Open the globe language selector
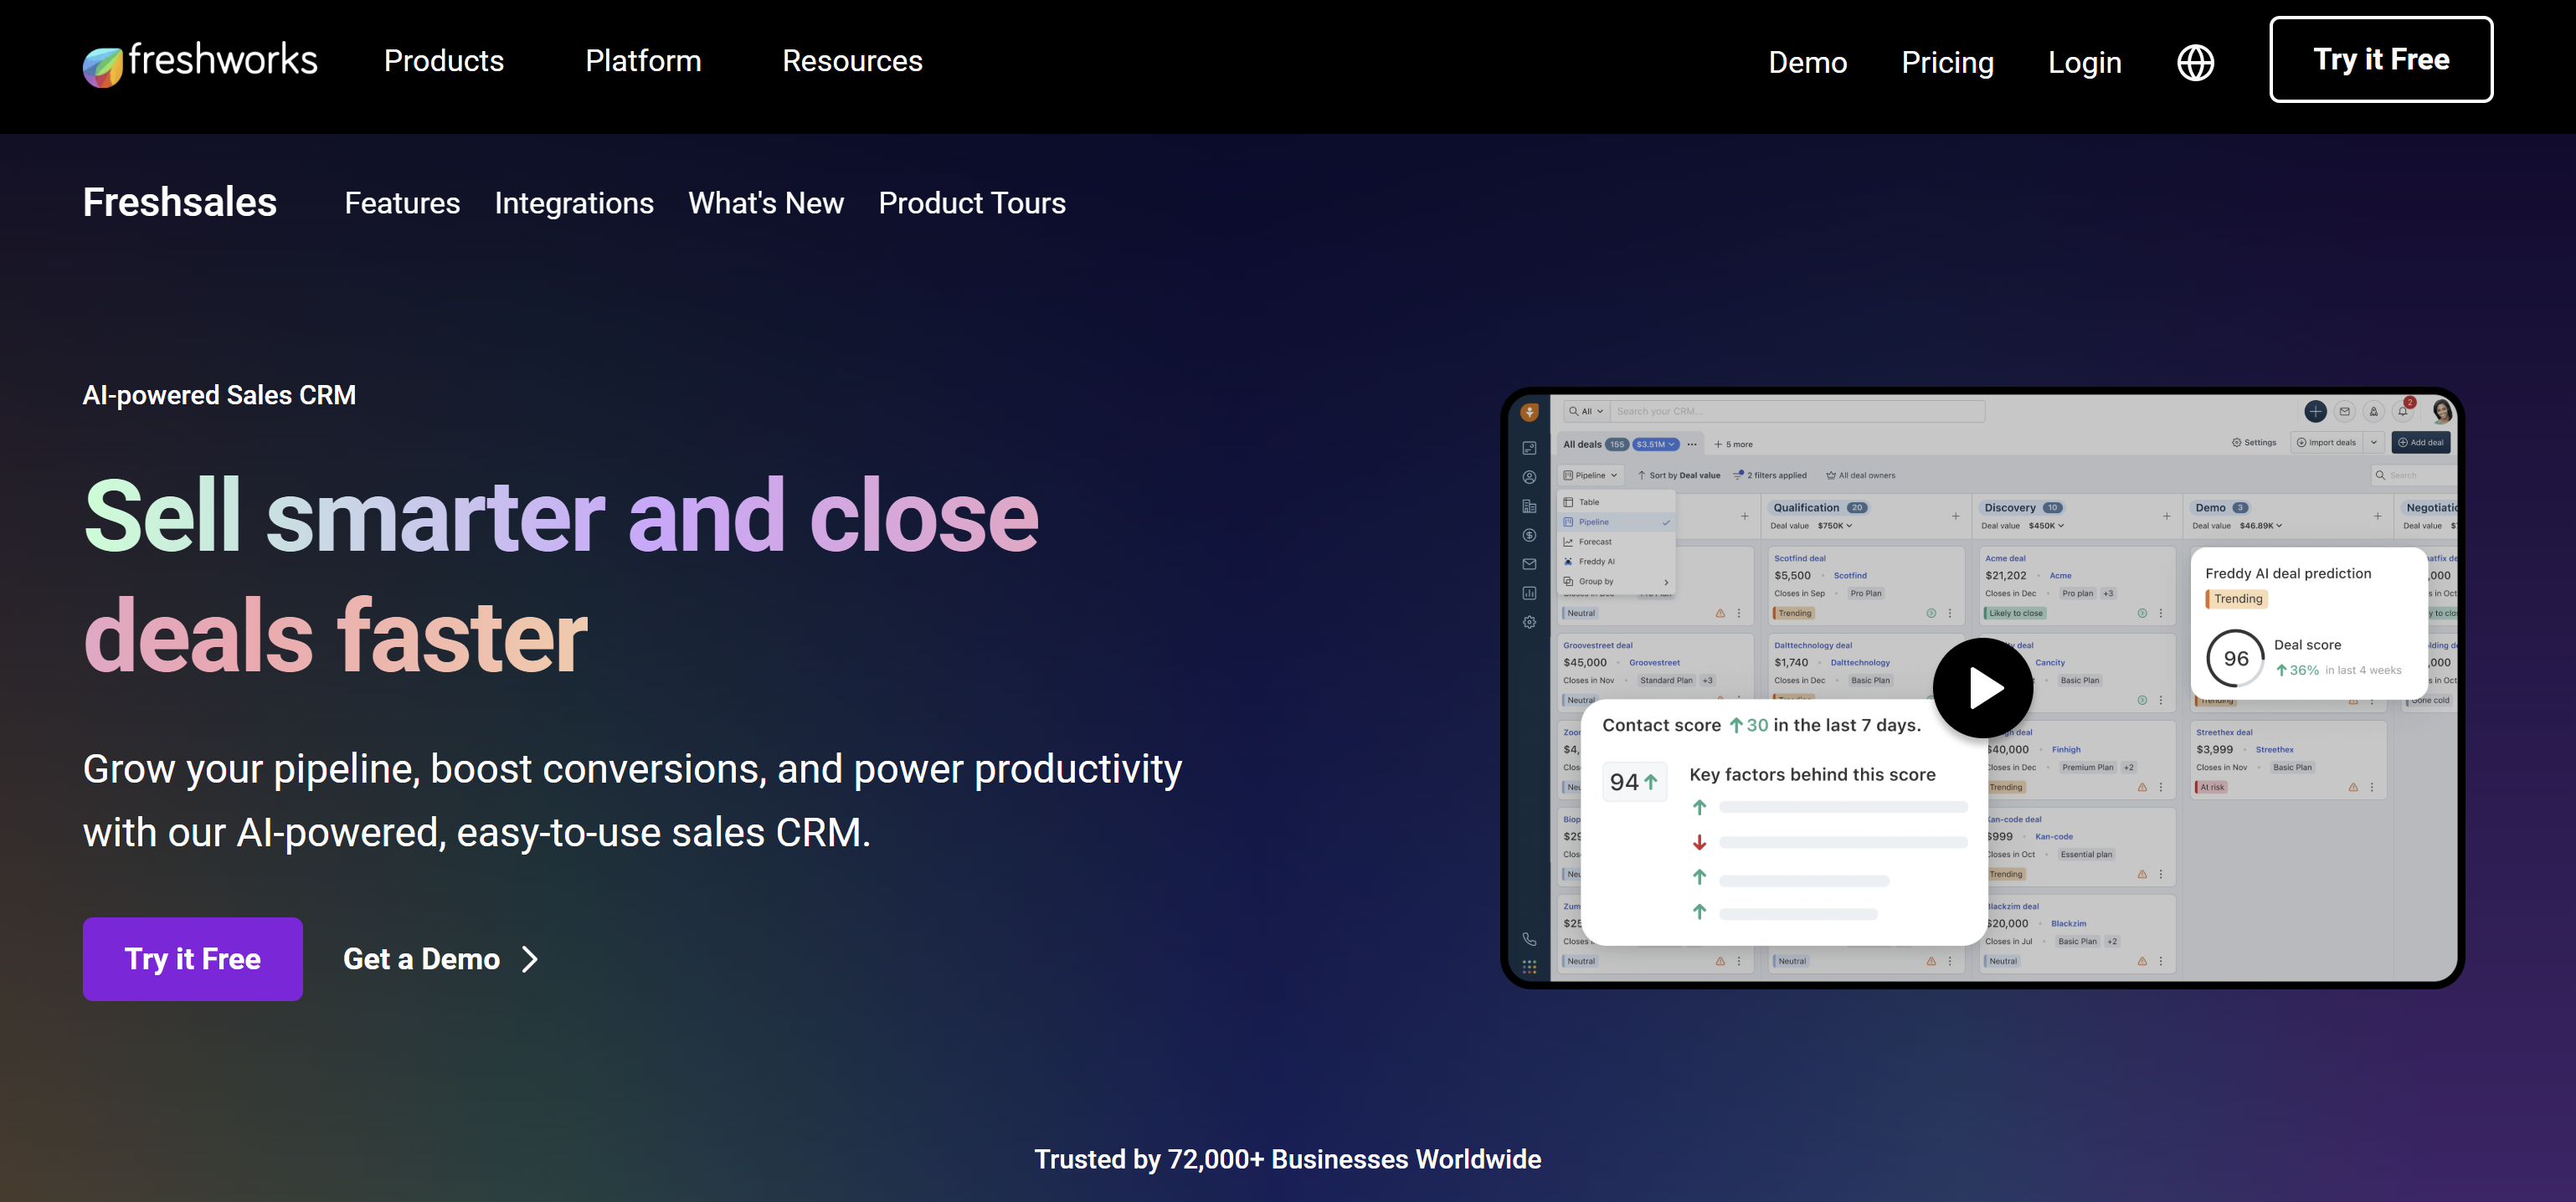 coord(2195,62)
